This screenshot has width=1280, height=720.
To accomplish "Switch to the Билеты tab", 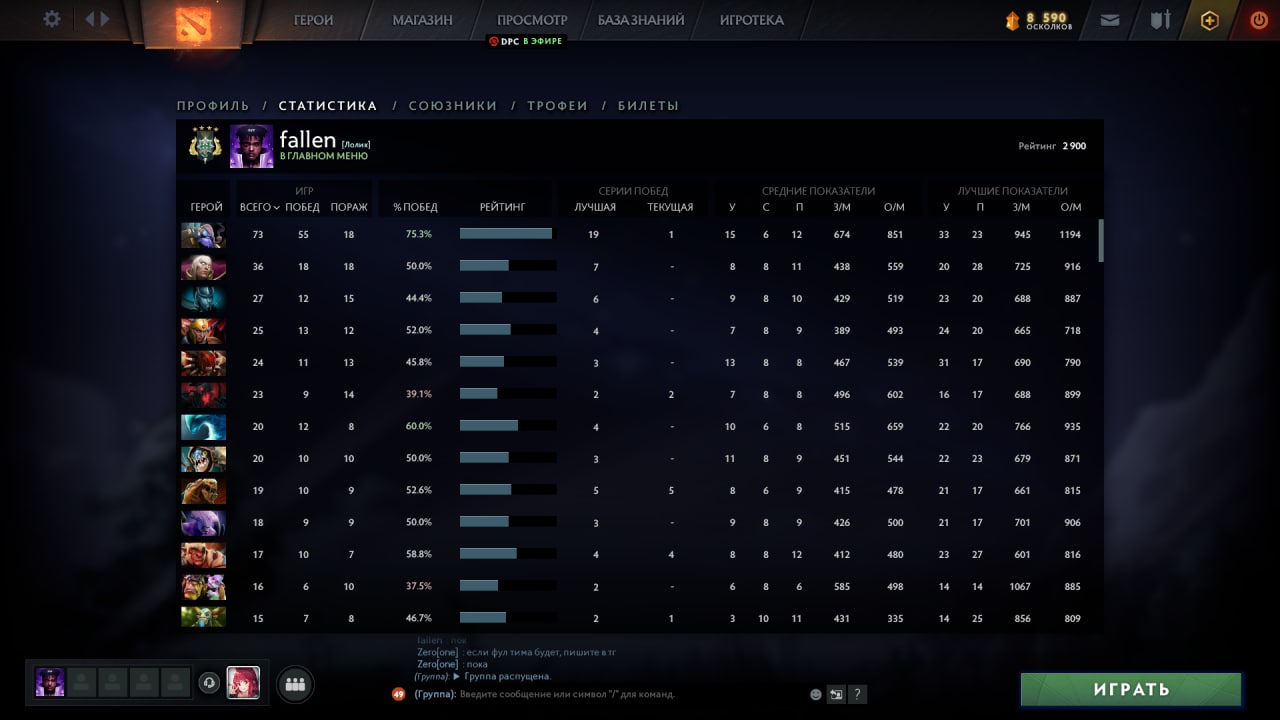I will (648, 105).
